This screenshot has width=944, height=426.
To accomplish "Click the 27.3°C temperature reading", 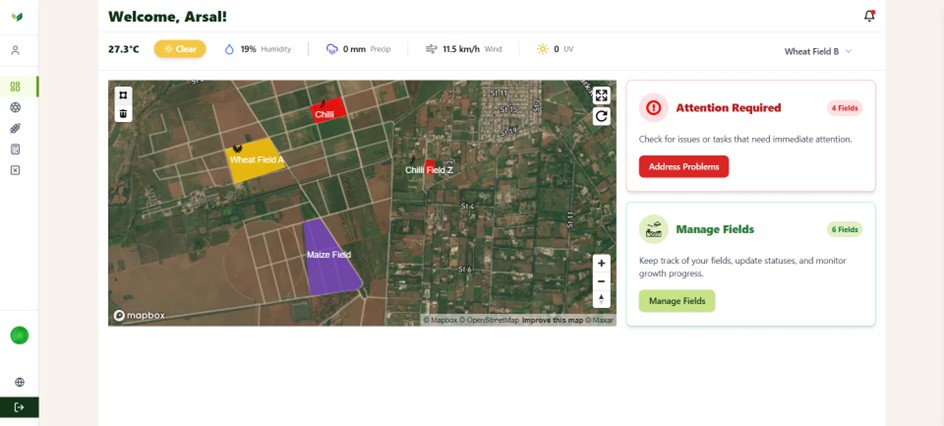I will pos(123,49).
